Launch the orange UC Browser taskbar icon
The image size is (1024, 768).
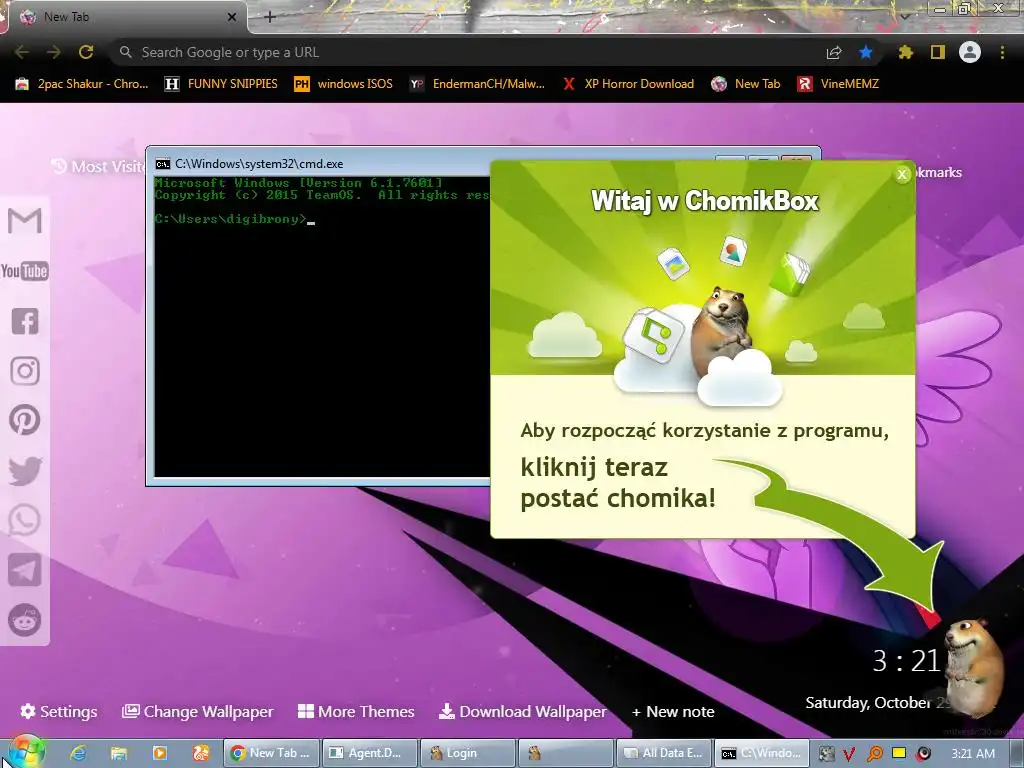(x=200, y=753)
